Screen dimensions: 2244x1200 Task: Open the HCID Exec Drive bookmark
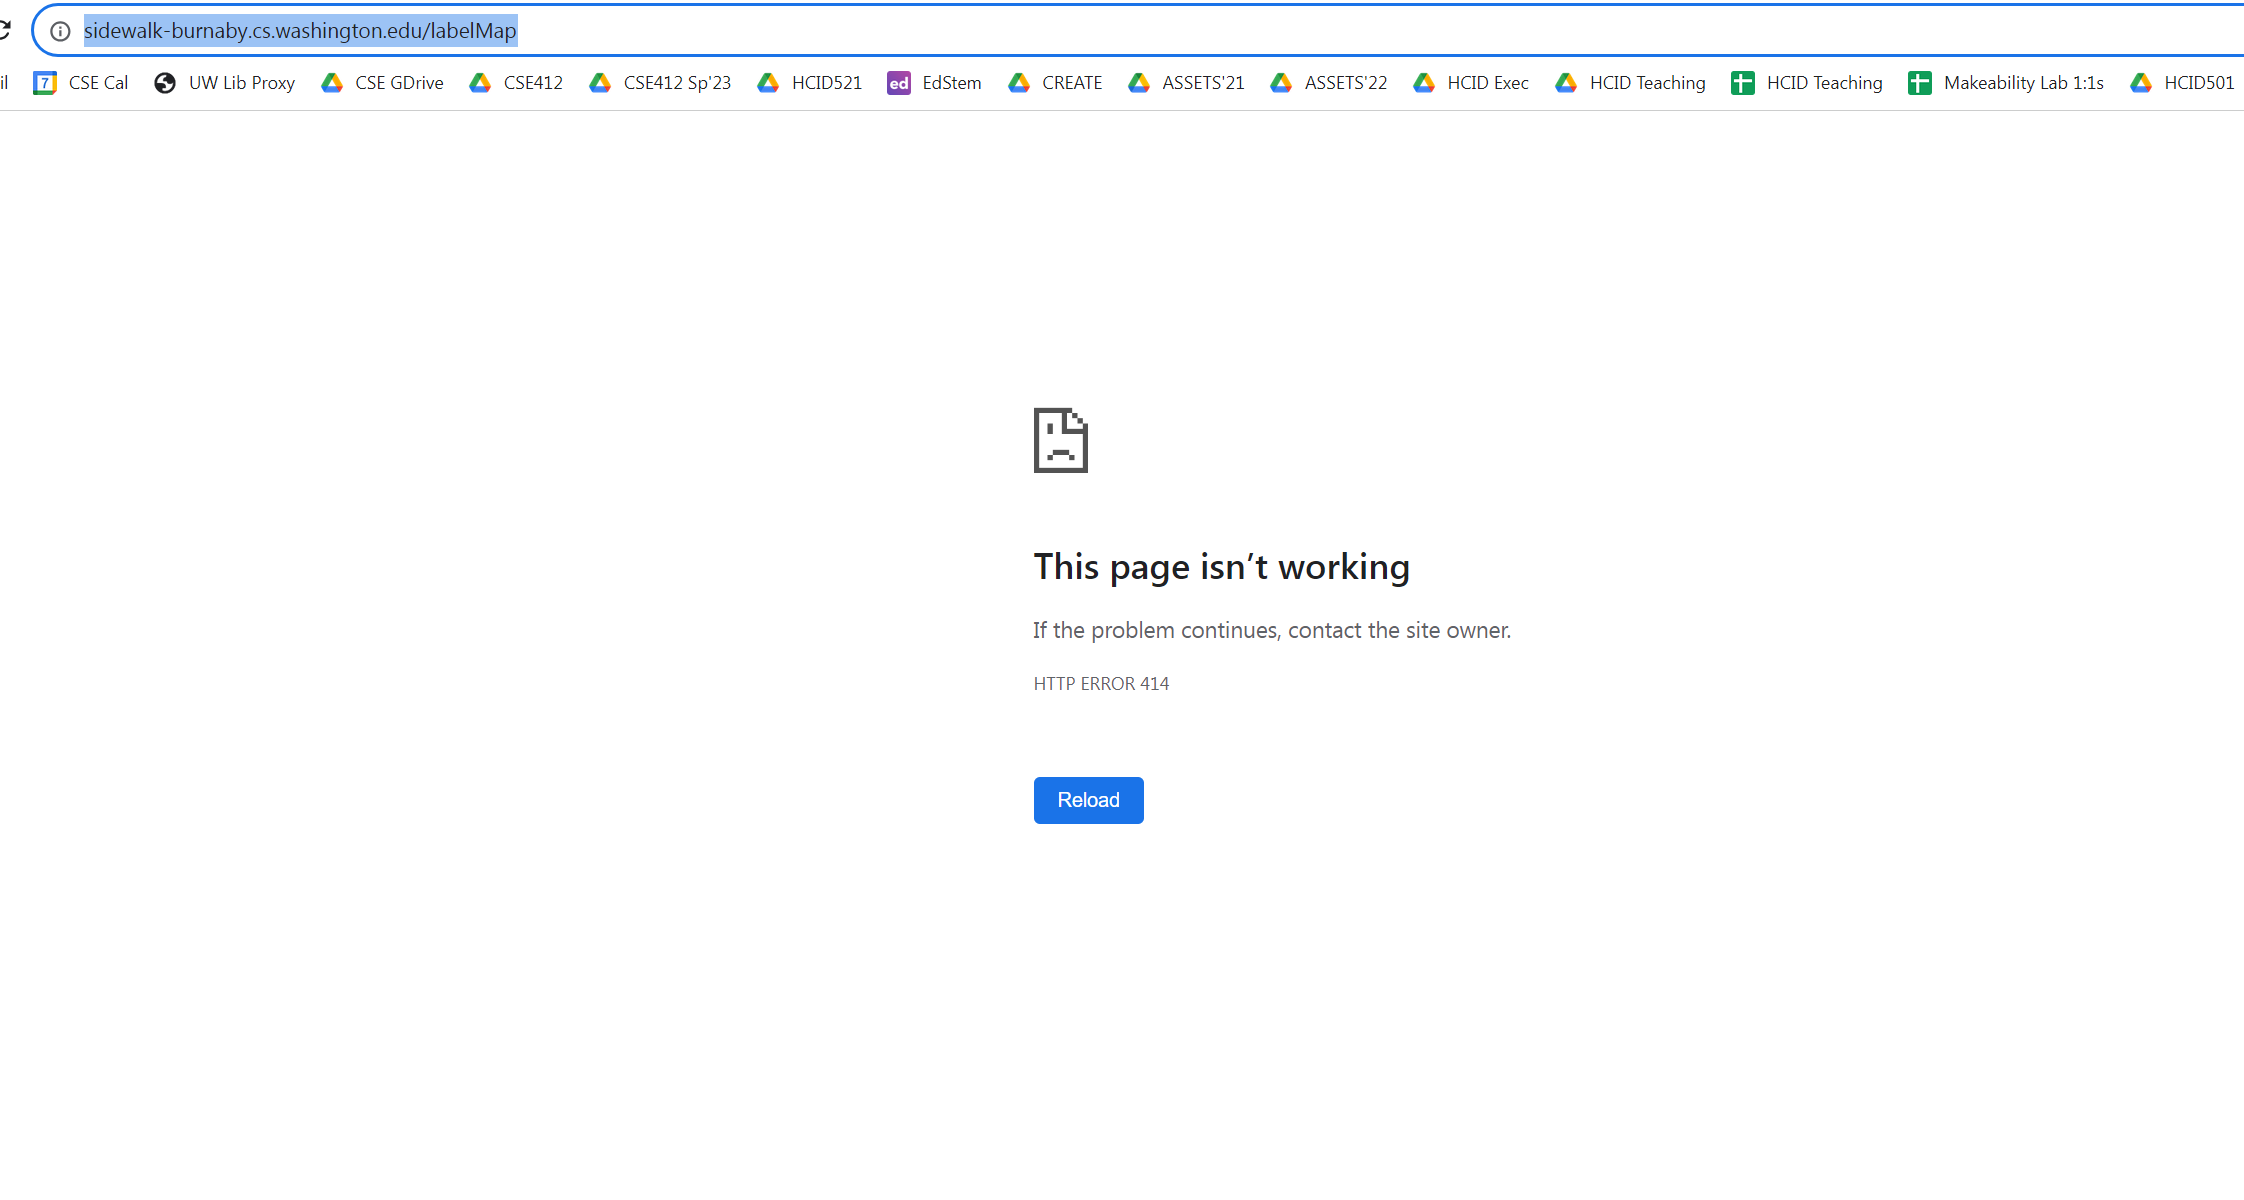pos(1488,83)
